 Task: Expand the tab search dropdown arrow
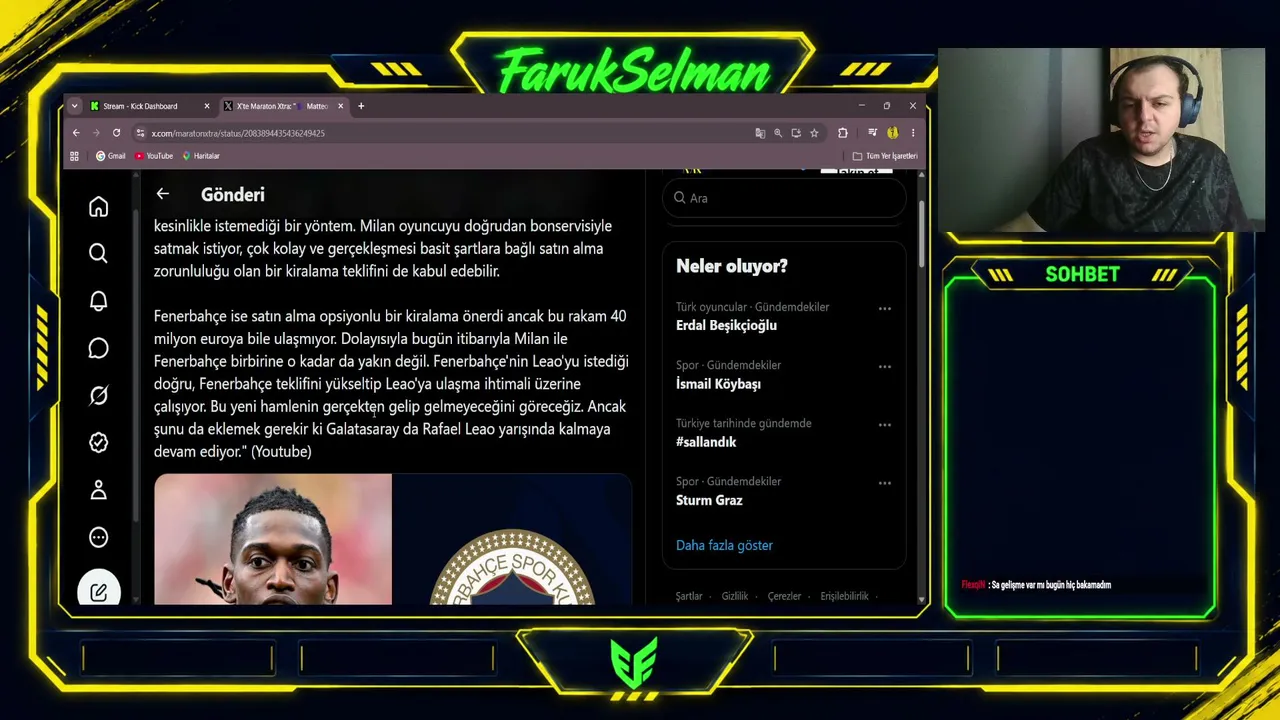click(x=74, y=106)
